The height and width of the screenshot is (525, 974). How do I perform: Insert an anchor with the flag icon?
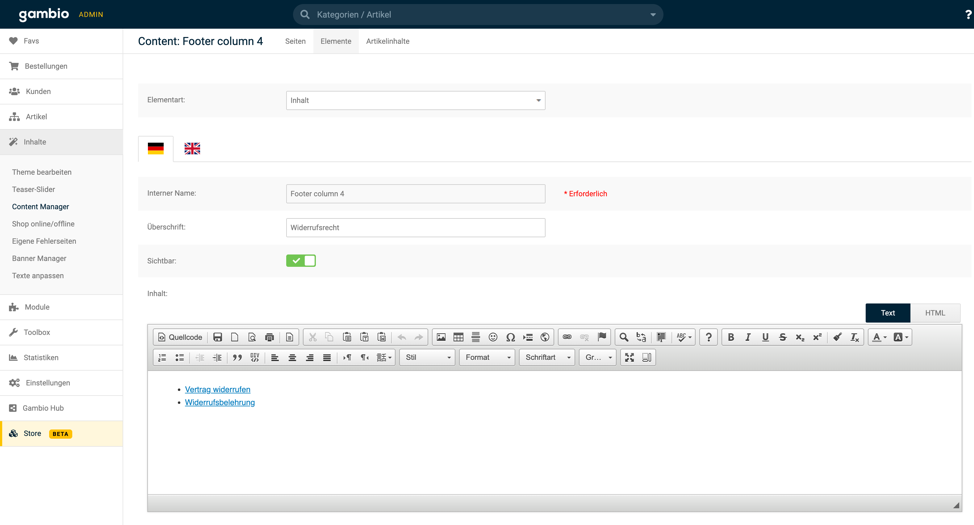click(602, 337)
